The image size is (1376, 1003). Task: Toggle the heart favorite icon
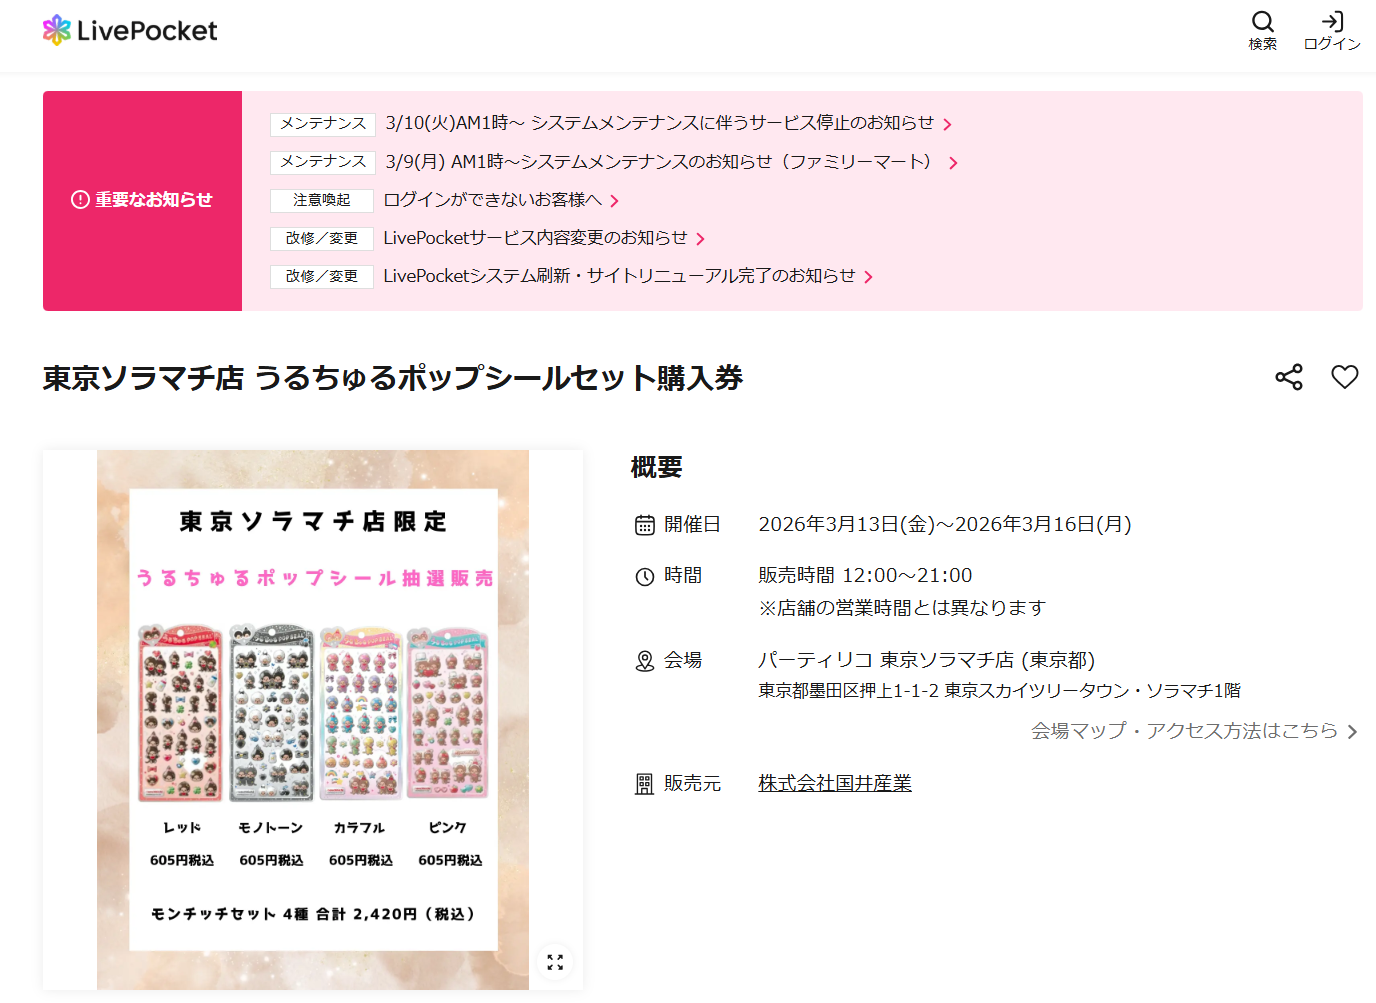point(1345,377)
